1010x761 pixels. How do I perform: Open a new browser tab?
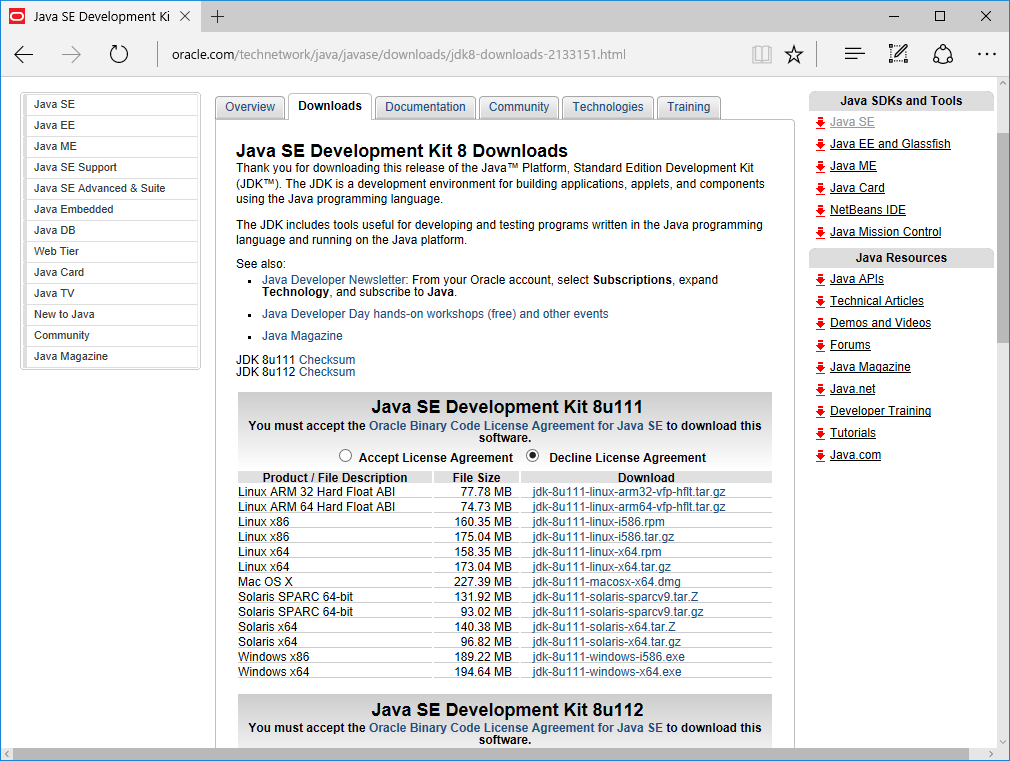pyautogui.click(x=217, y=16)
